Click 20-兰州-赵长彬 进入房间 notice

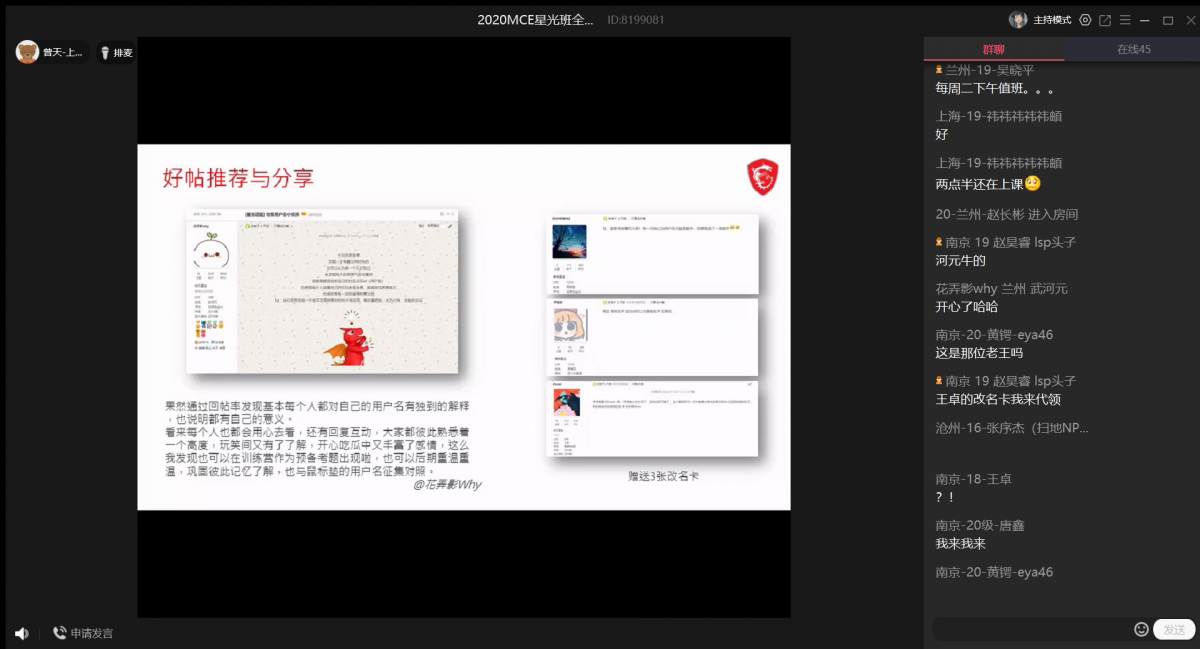click(1007, 214)
